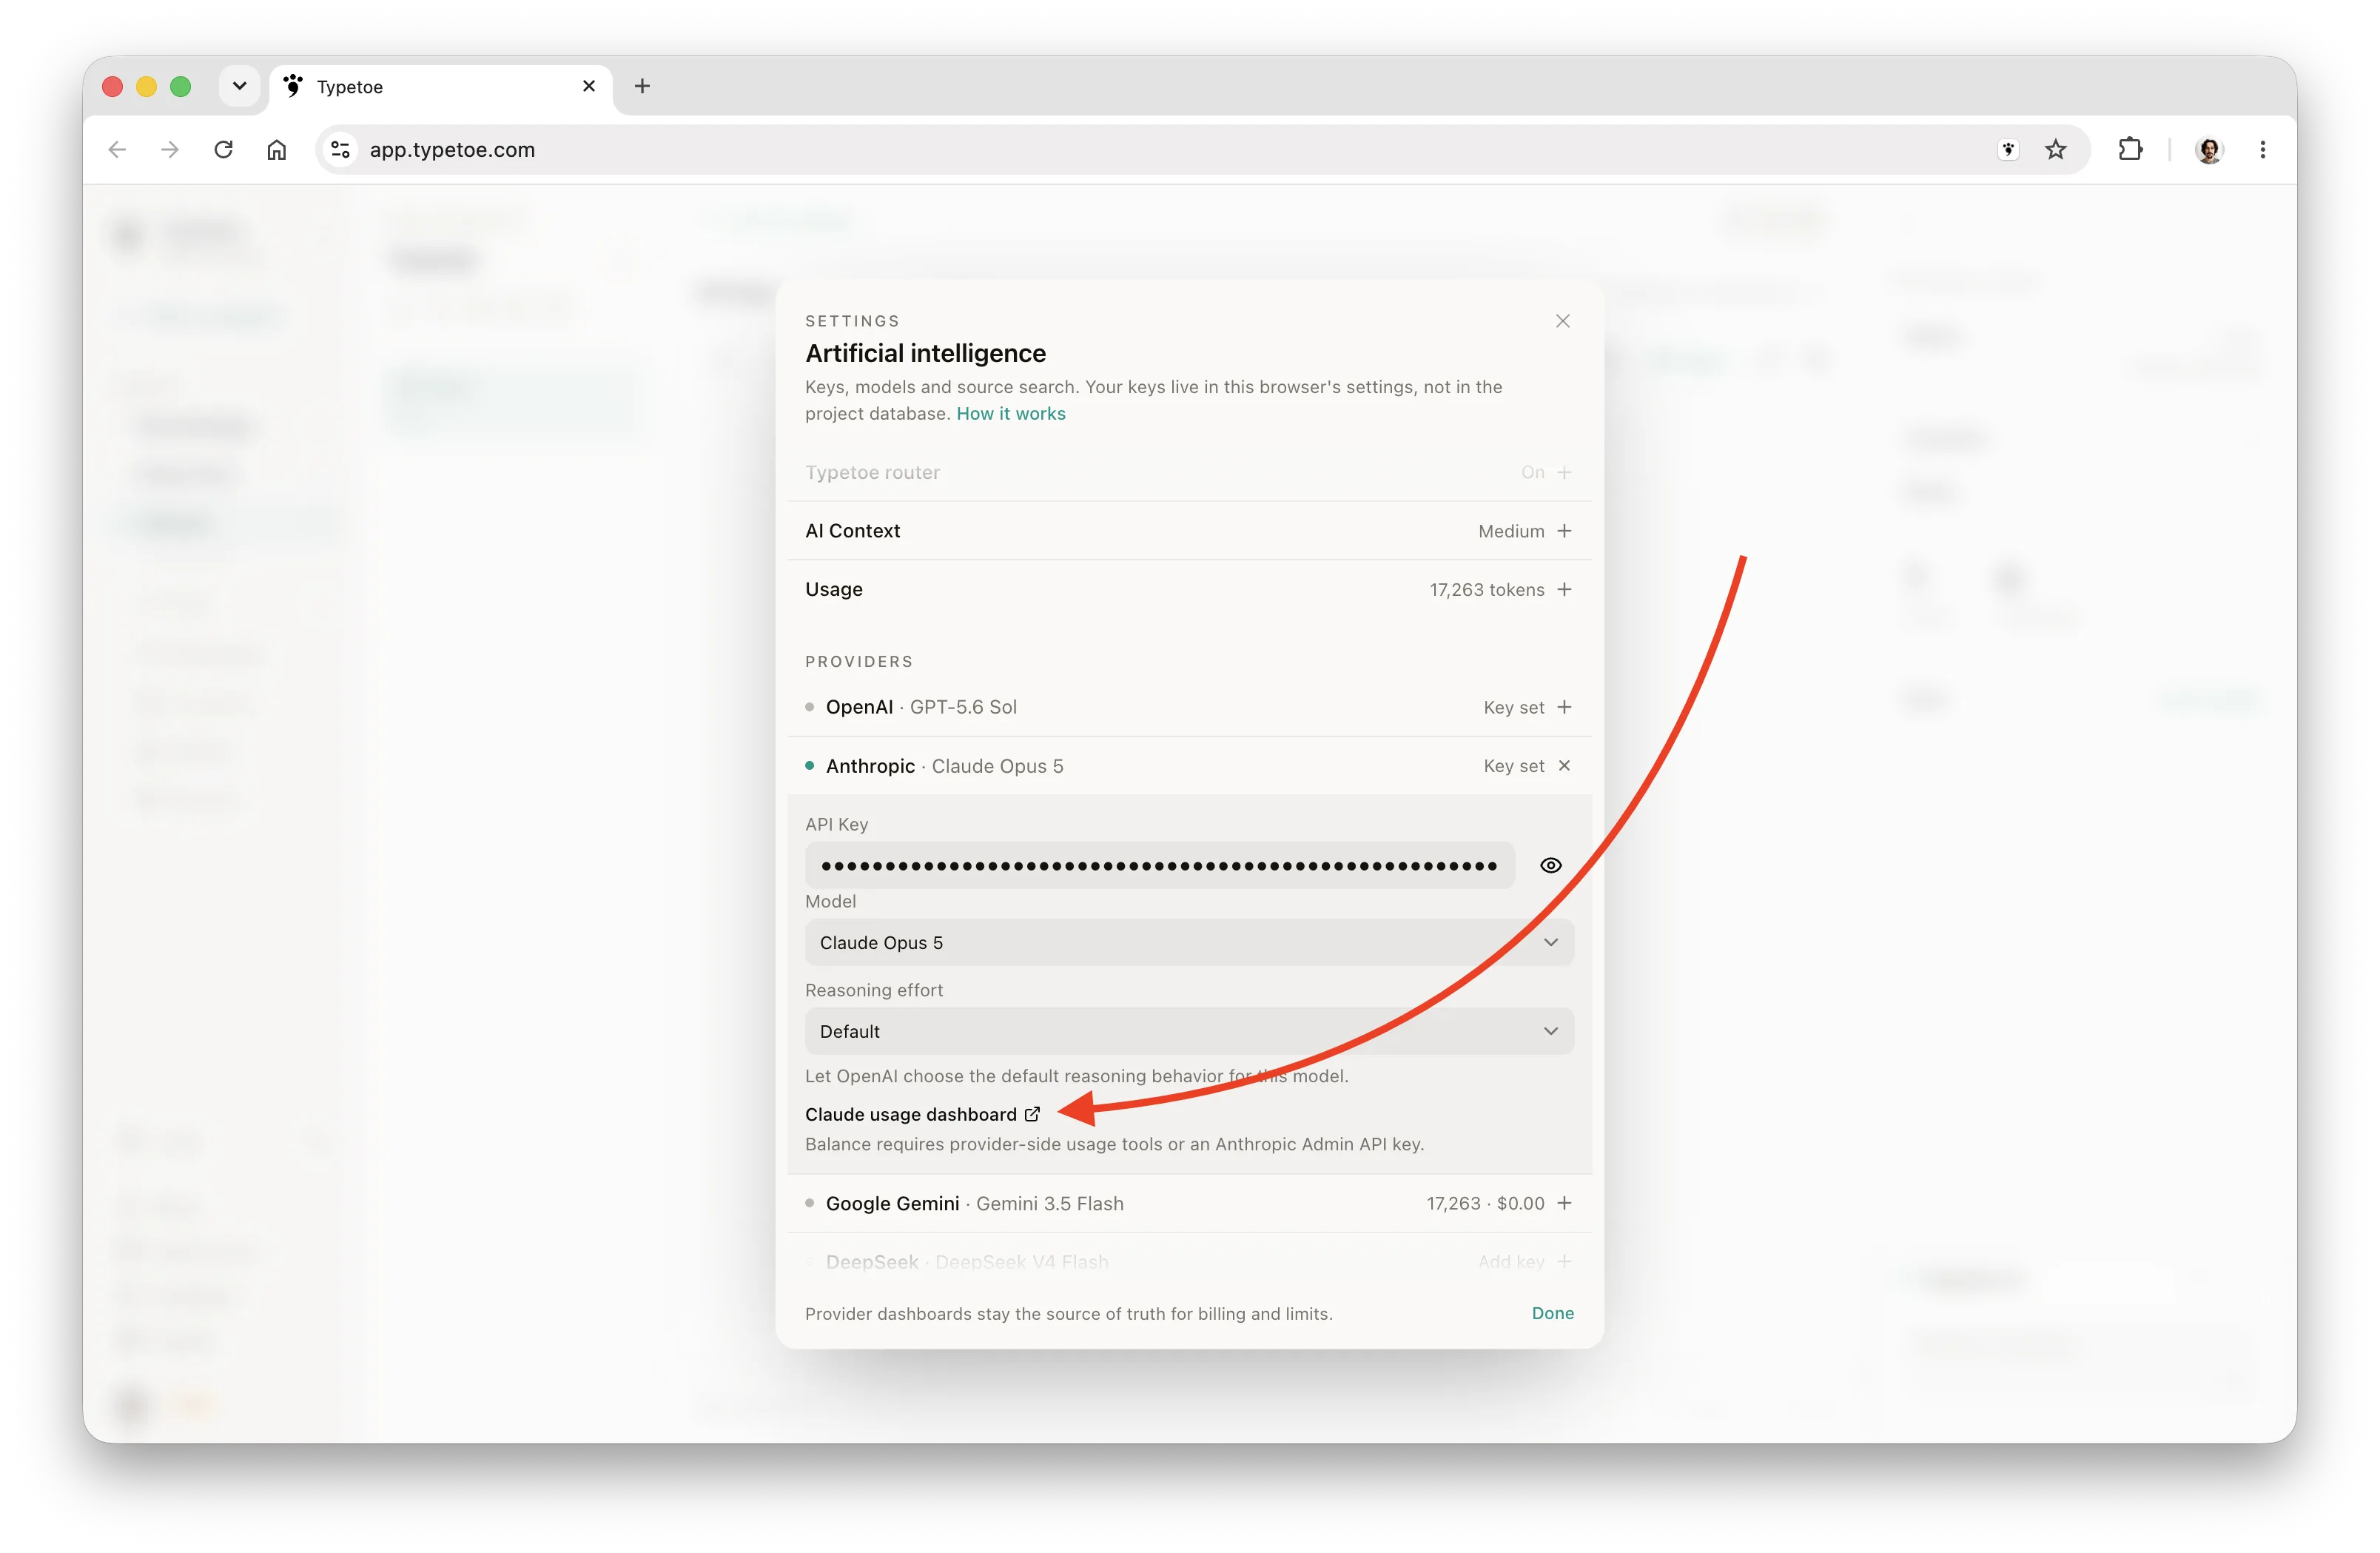Image resolution: width=2380 pixels, height=1553 pixels.
Task: Click Done to close settings
Action: click(x=1552, y=1313)
